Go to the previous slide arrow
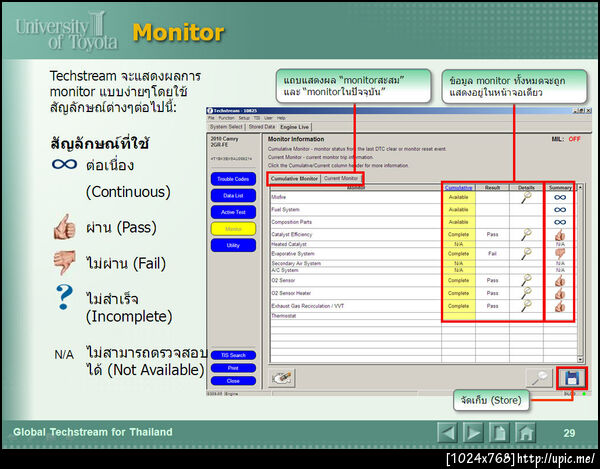 coord(447,433)
